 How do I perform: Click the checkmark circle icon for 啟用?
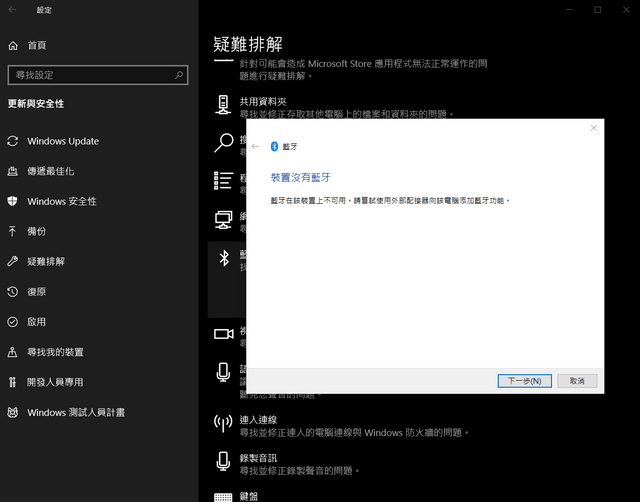click(13, 322)
